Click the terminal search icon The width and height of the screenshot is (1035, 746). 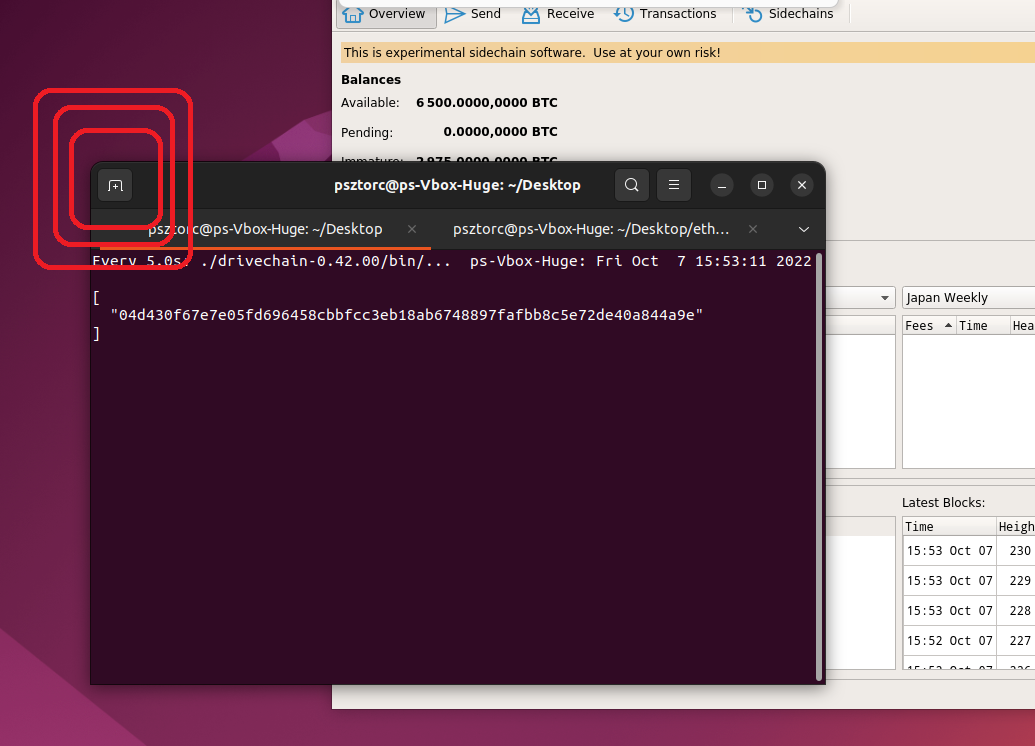(632, 185)
